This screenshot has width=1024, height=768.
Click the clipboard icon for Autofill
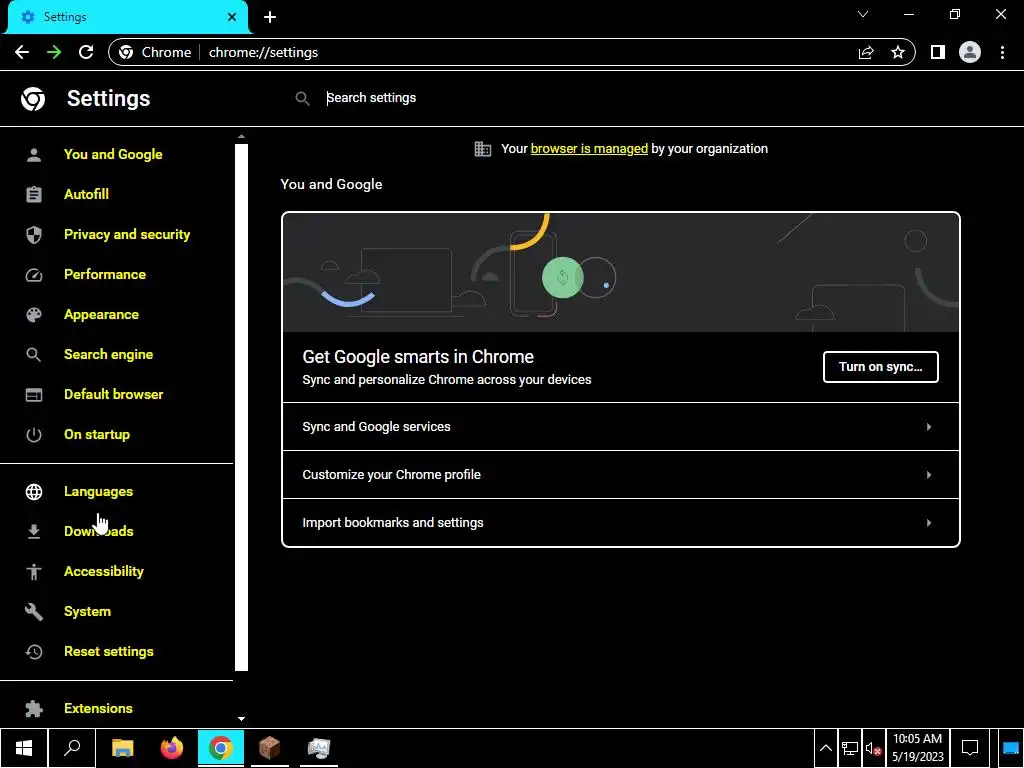34,195
